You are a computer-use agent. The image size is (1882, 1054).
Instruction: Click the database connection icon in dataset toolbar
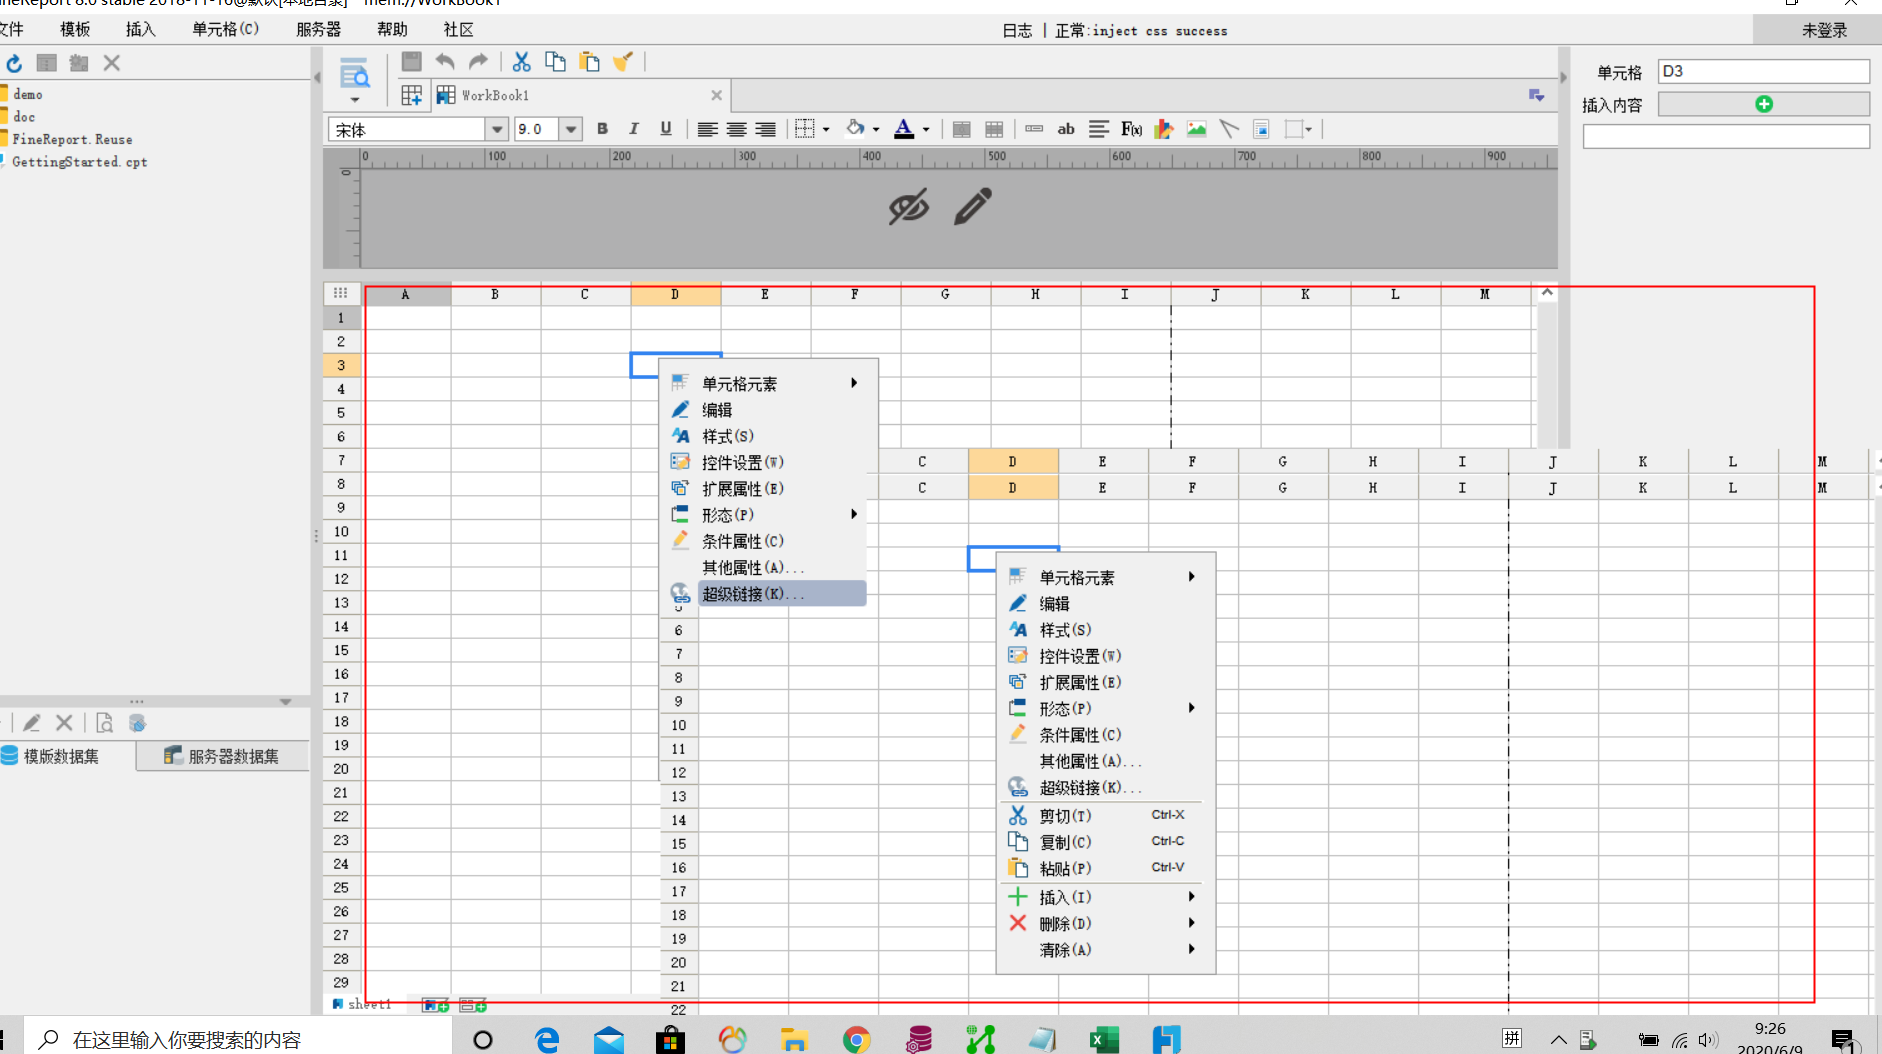click(x=138, y=722)
